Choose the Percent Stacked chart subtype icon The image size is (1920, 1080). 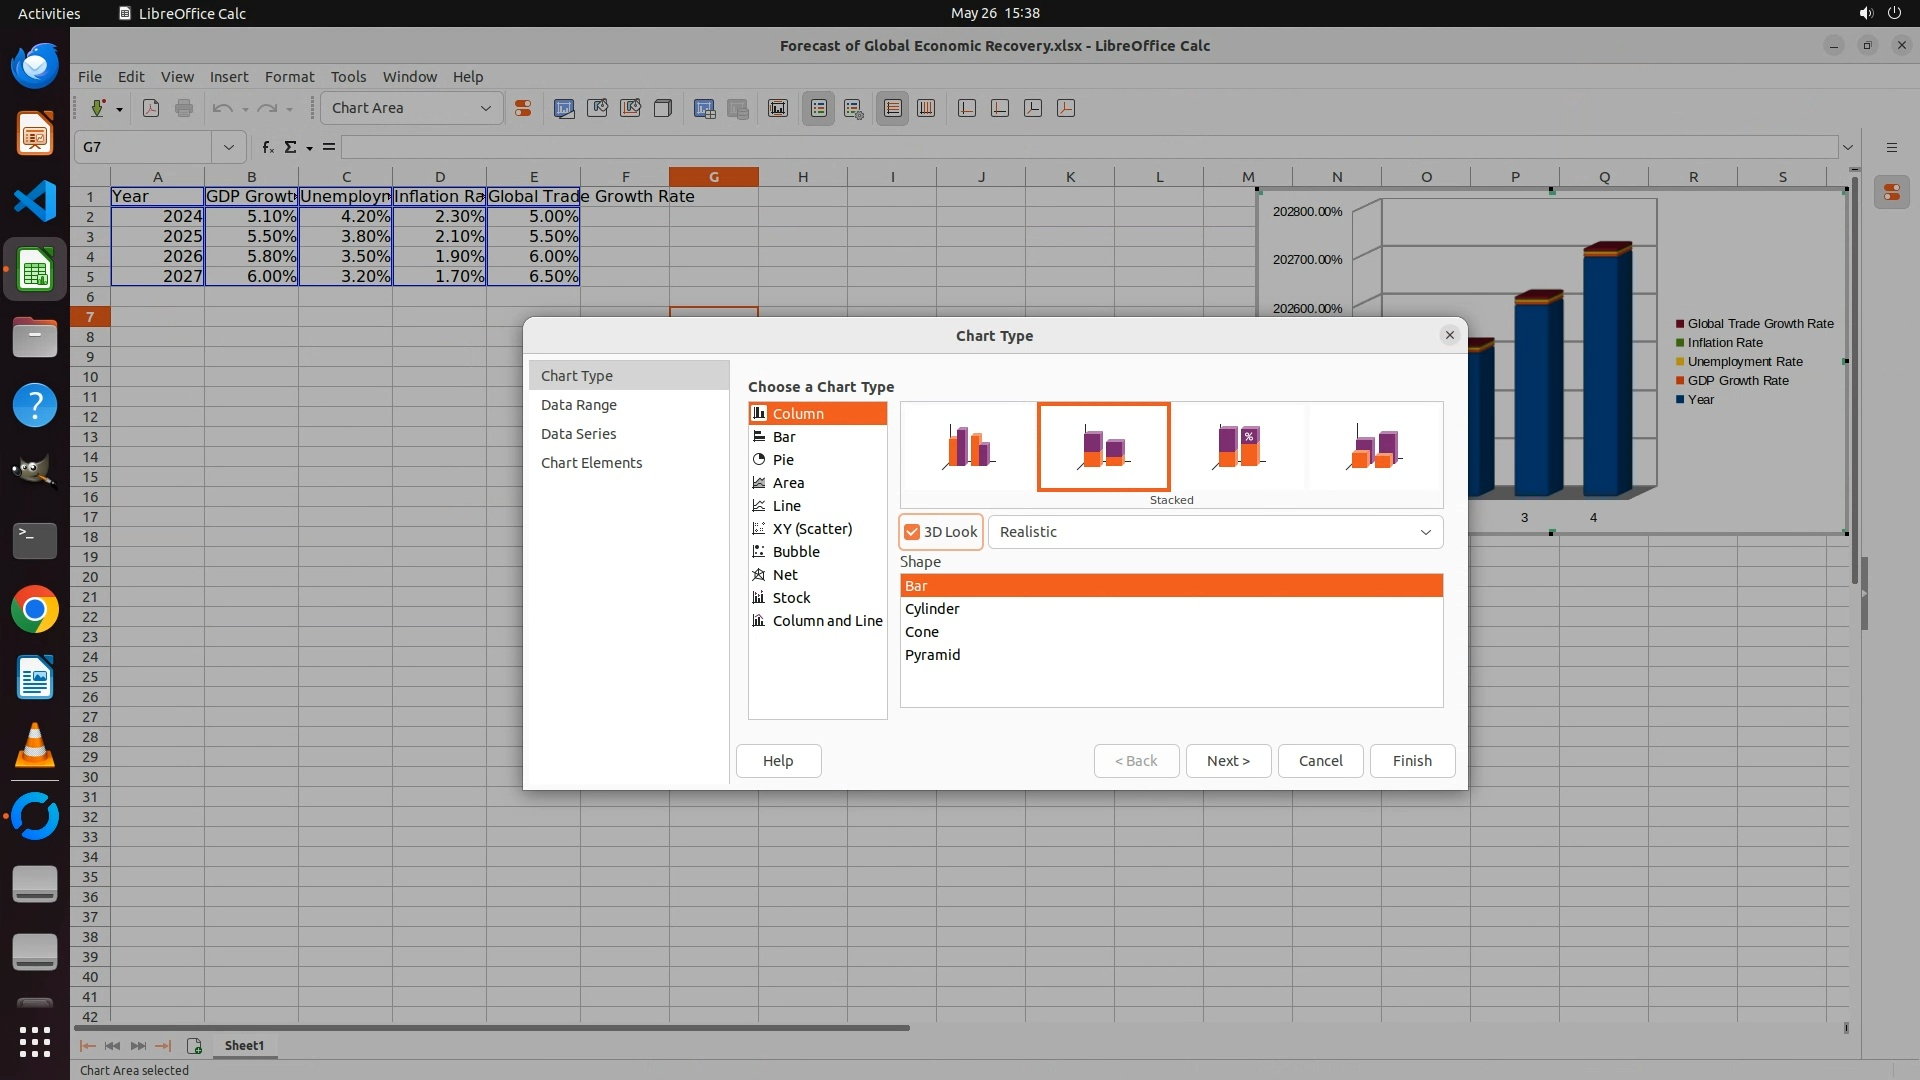1238,446
